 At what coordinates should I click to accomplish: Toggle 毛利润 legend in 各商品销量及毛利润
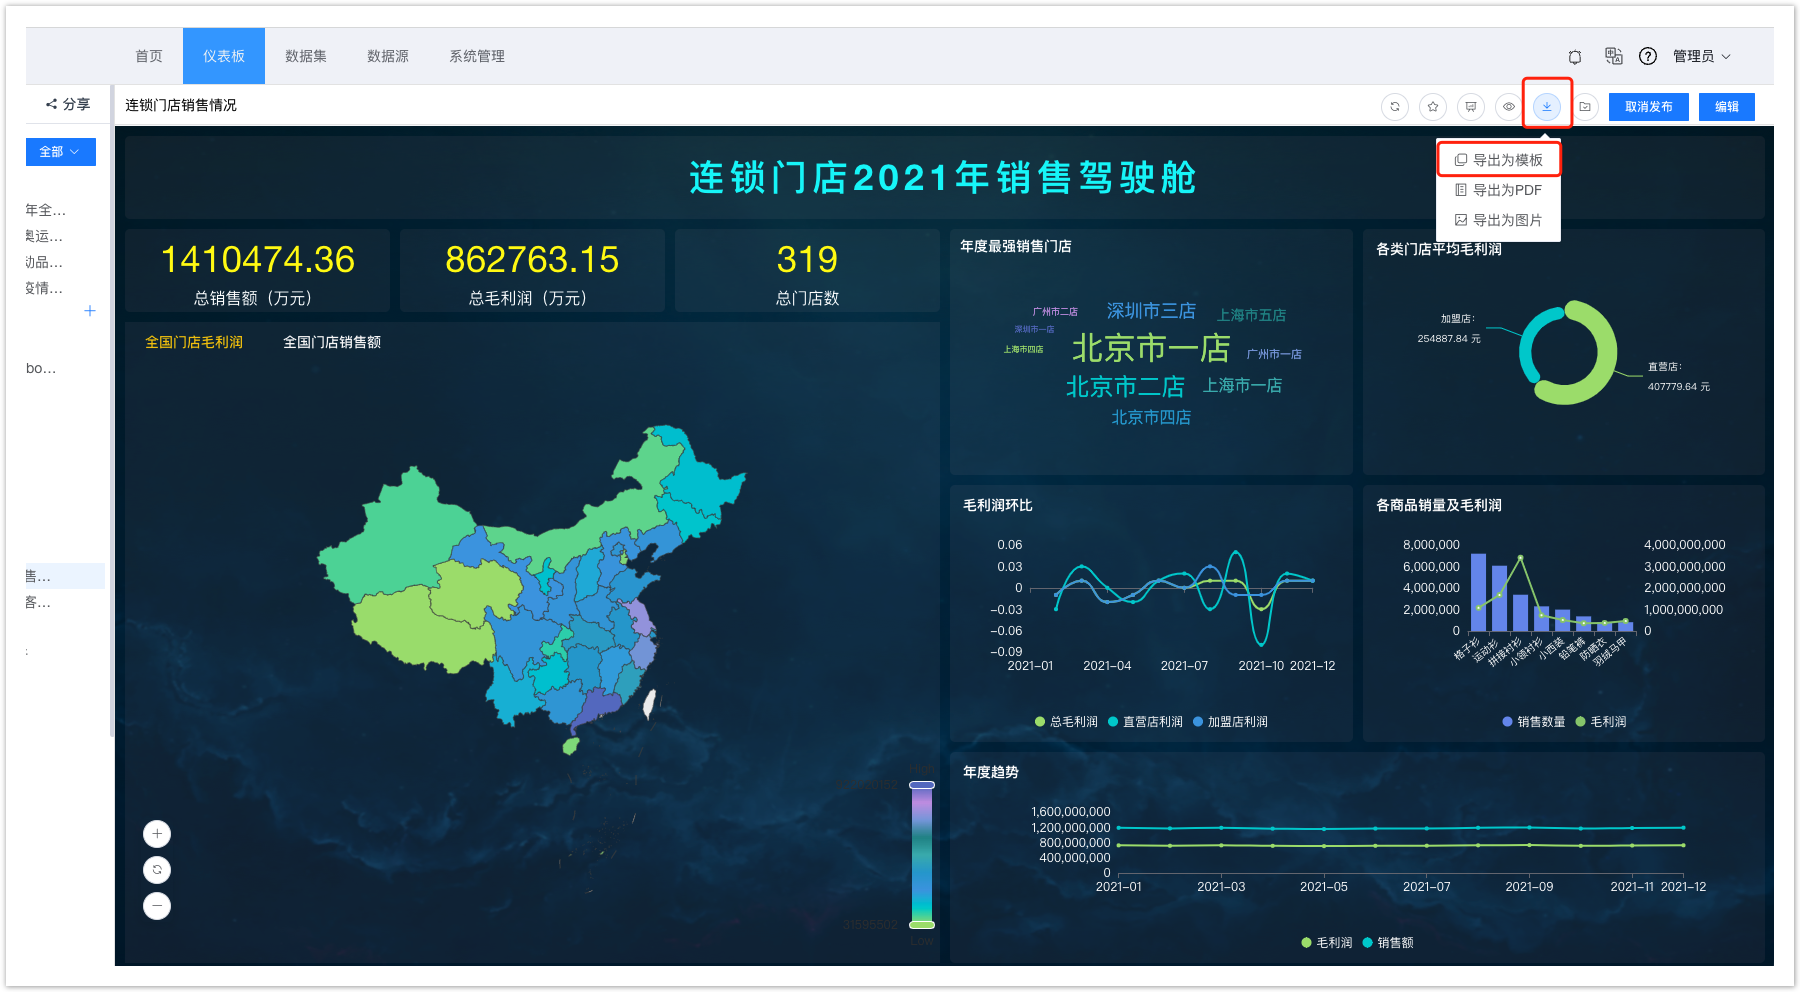pyautogui.click(x=1601, y=722)
